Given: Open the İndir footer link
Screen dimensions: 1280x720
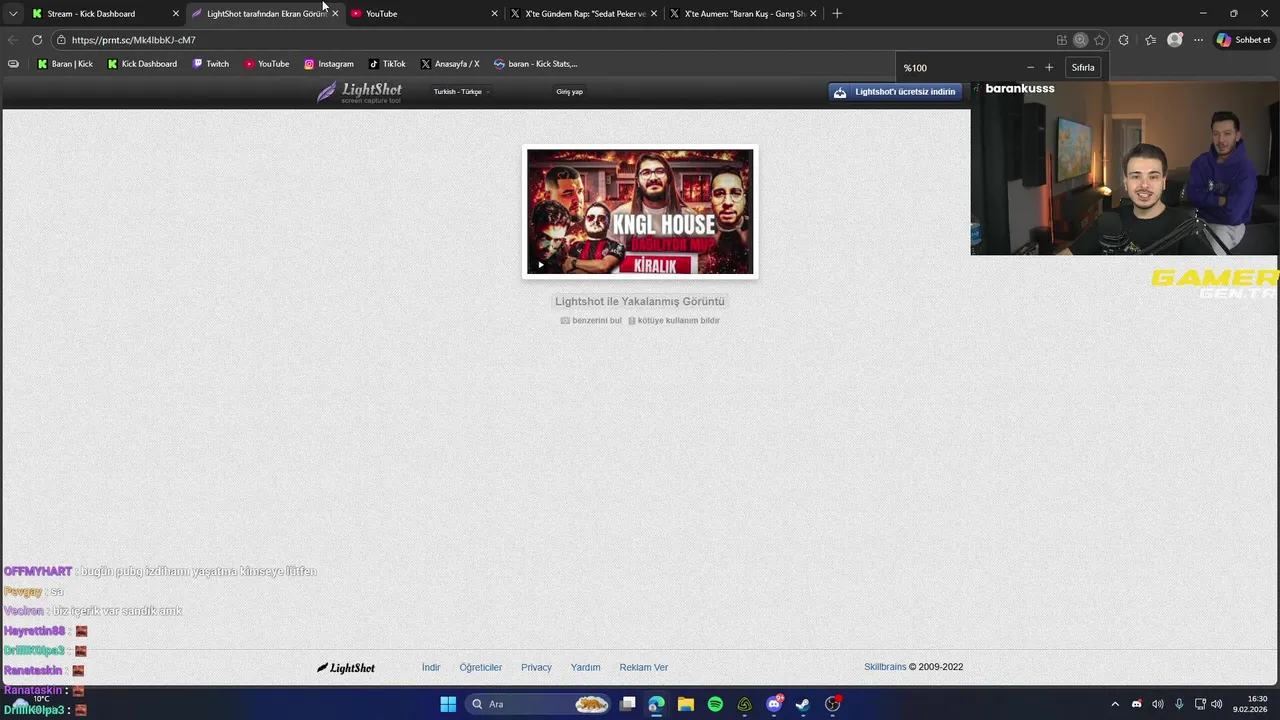Looking at the screenshot, I should click(x=431, y=667).
